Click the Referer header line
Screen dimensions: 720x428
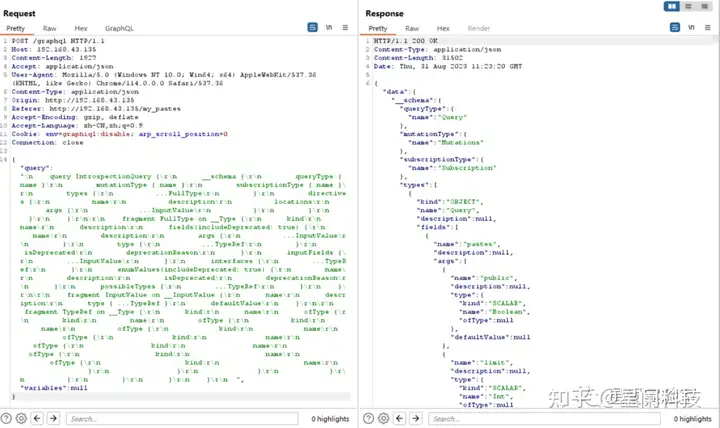(96, 109)
